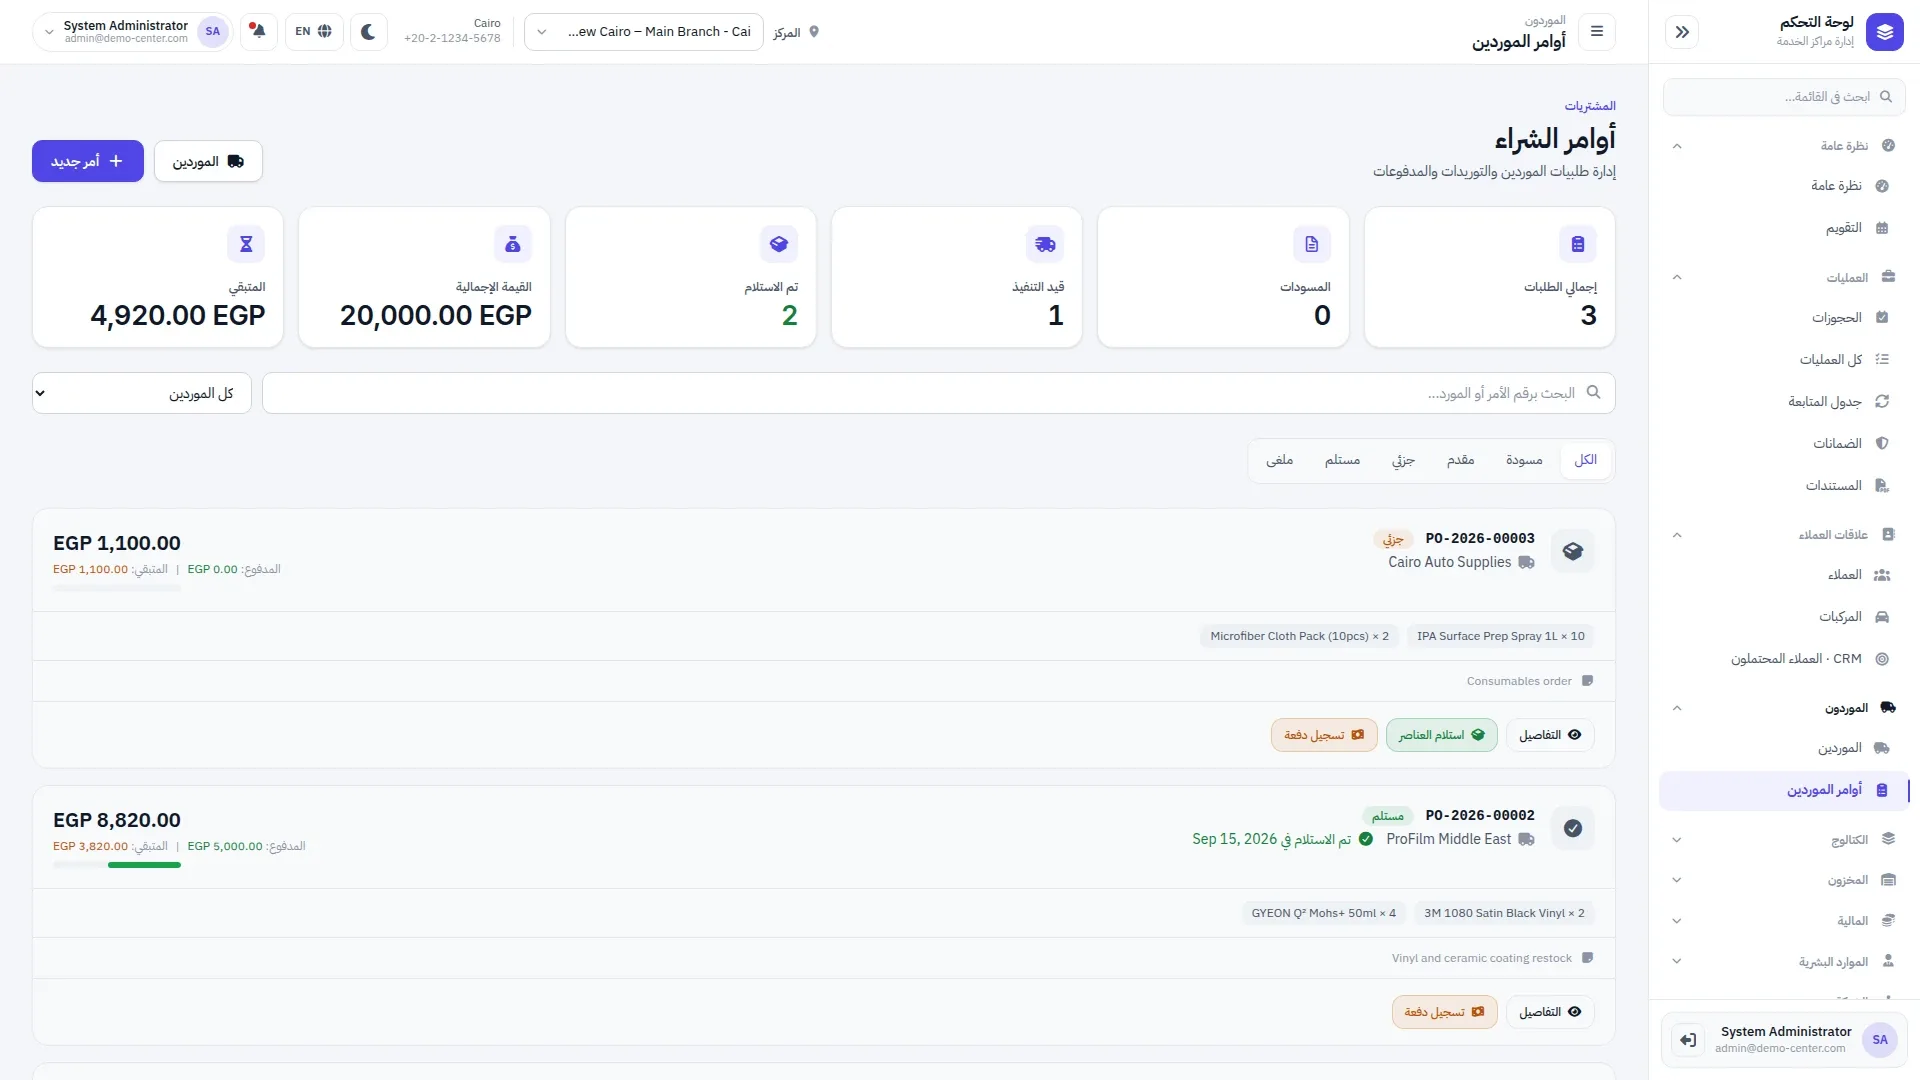Click استلام العناصر receive items button
This screenshot has width=1920, height=1080.
(x=1441, y=735)
